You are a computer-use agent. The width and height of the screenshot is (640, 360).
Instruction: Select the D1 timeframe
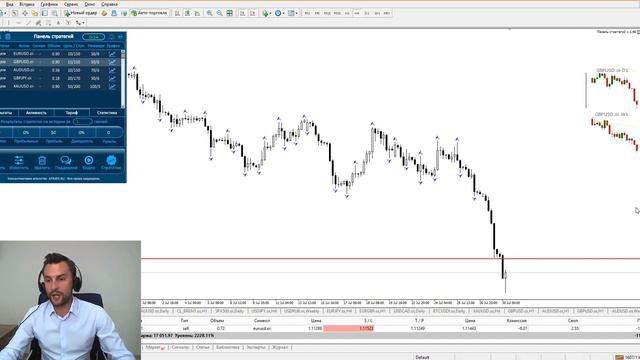point(367,13)
